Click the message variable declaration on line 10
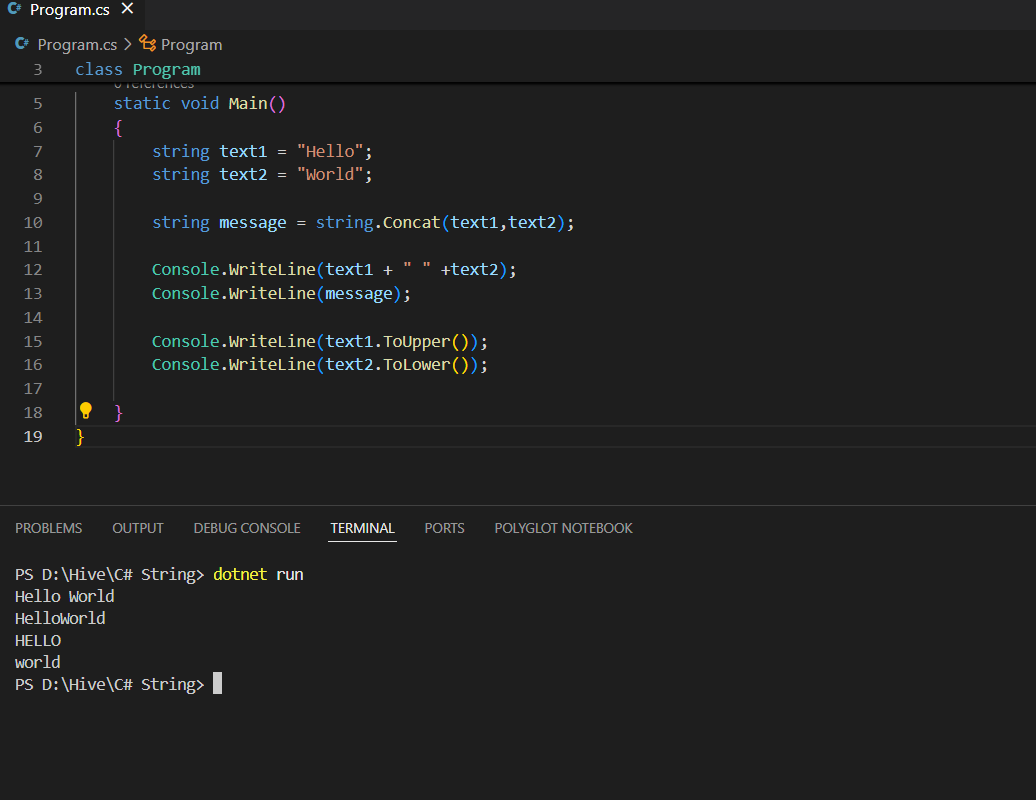This screenshot has width=1036, height=800. point(253,223)
